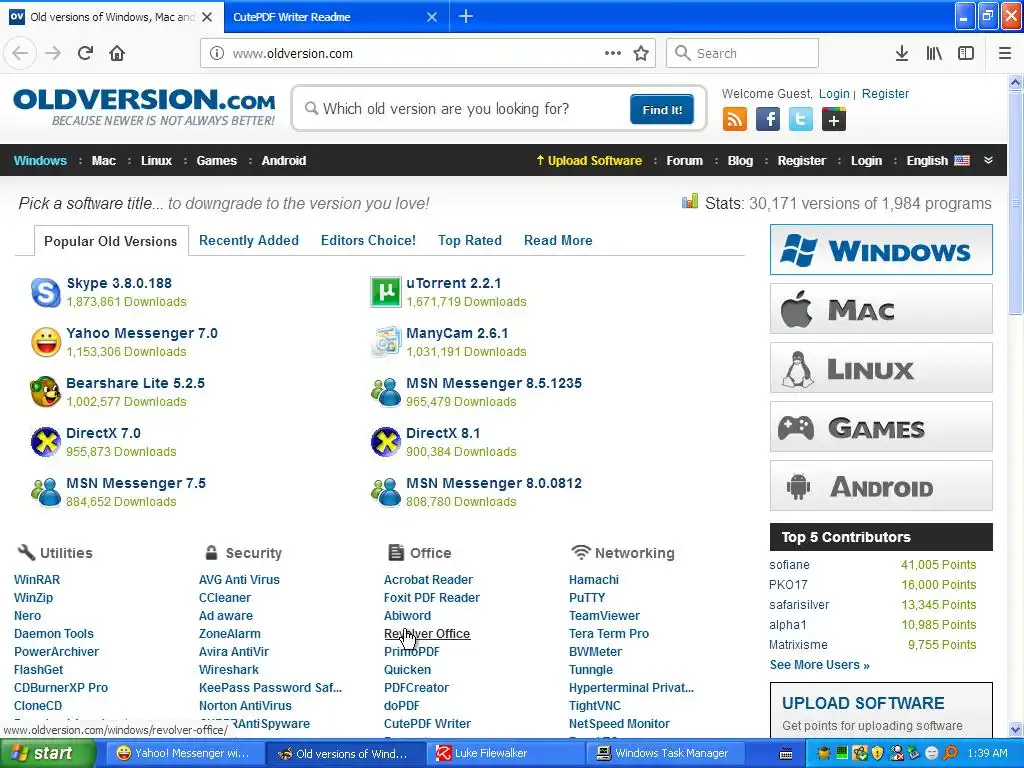Open the Facebook social icon
The width and height of the screenshot is (1024, 768).
[x=768, y=120]
